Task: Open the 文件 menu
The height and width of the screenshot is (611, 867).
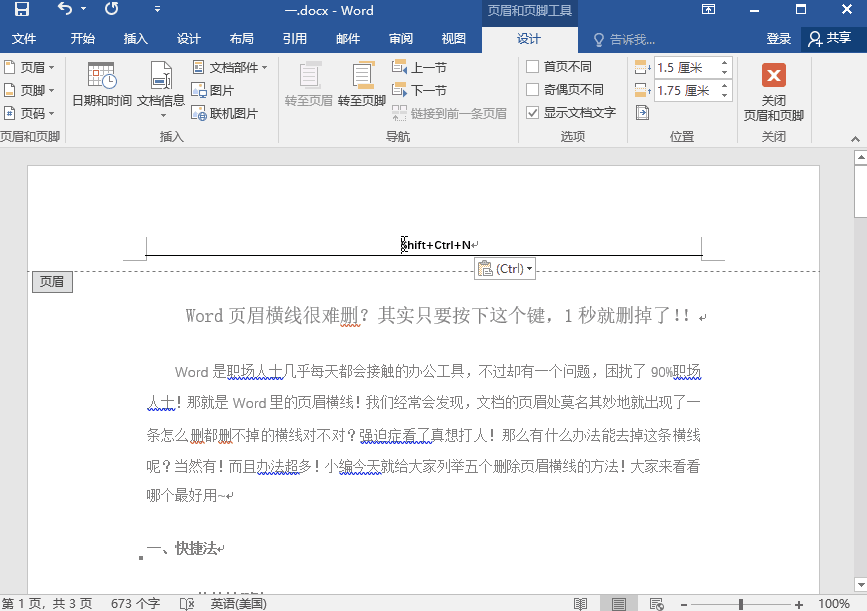Action: point(25,38)
